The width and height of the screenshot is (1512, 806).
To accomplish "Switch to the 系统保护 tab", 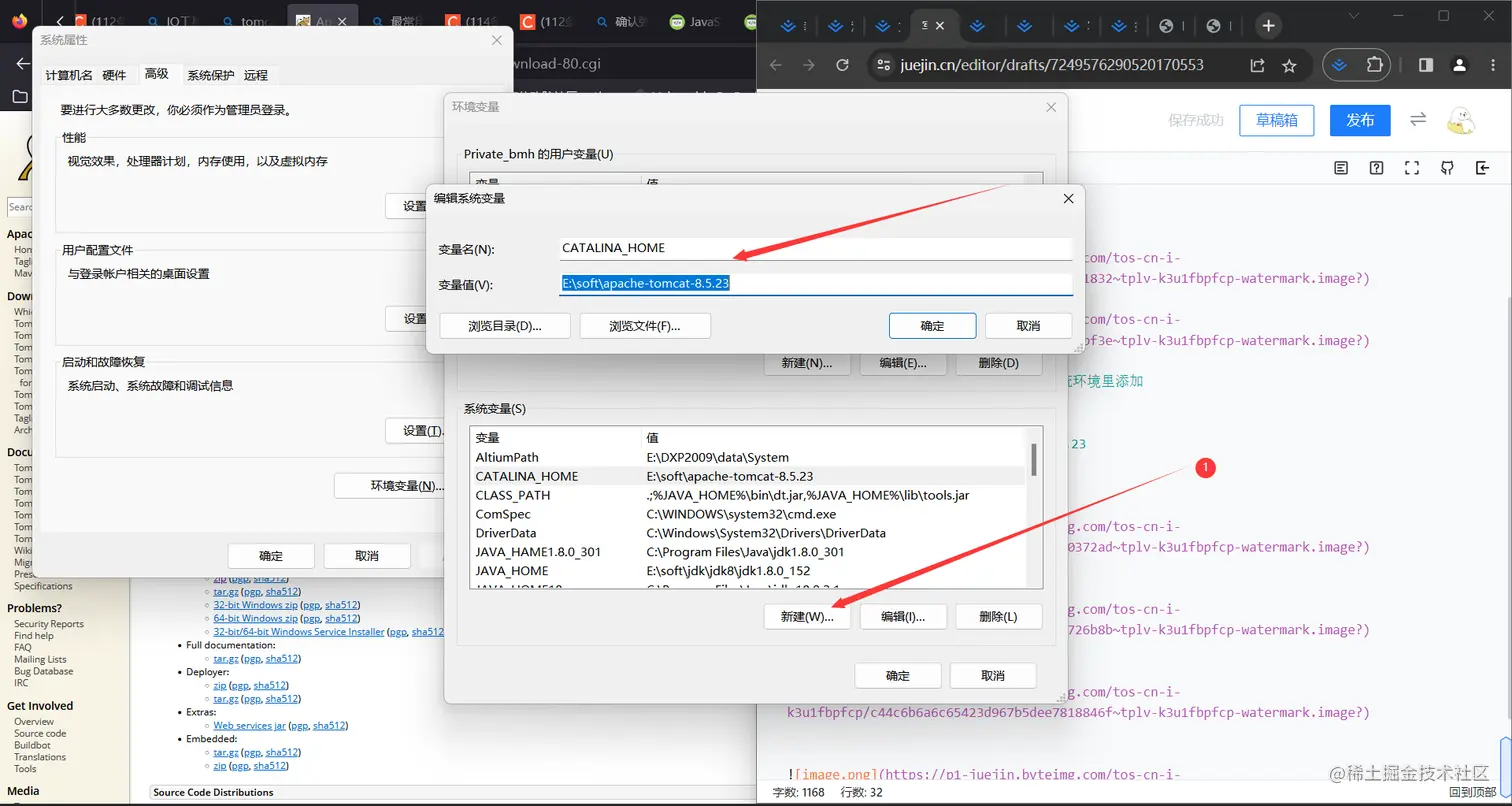I will tap(211, 75).
